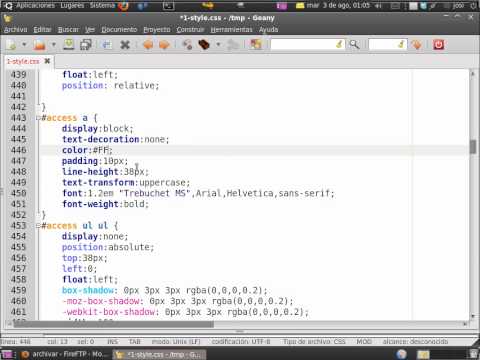The image size is (480, 360).
Task: Click the Save All toolbar icon
Action: [86, 44]
